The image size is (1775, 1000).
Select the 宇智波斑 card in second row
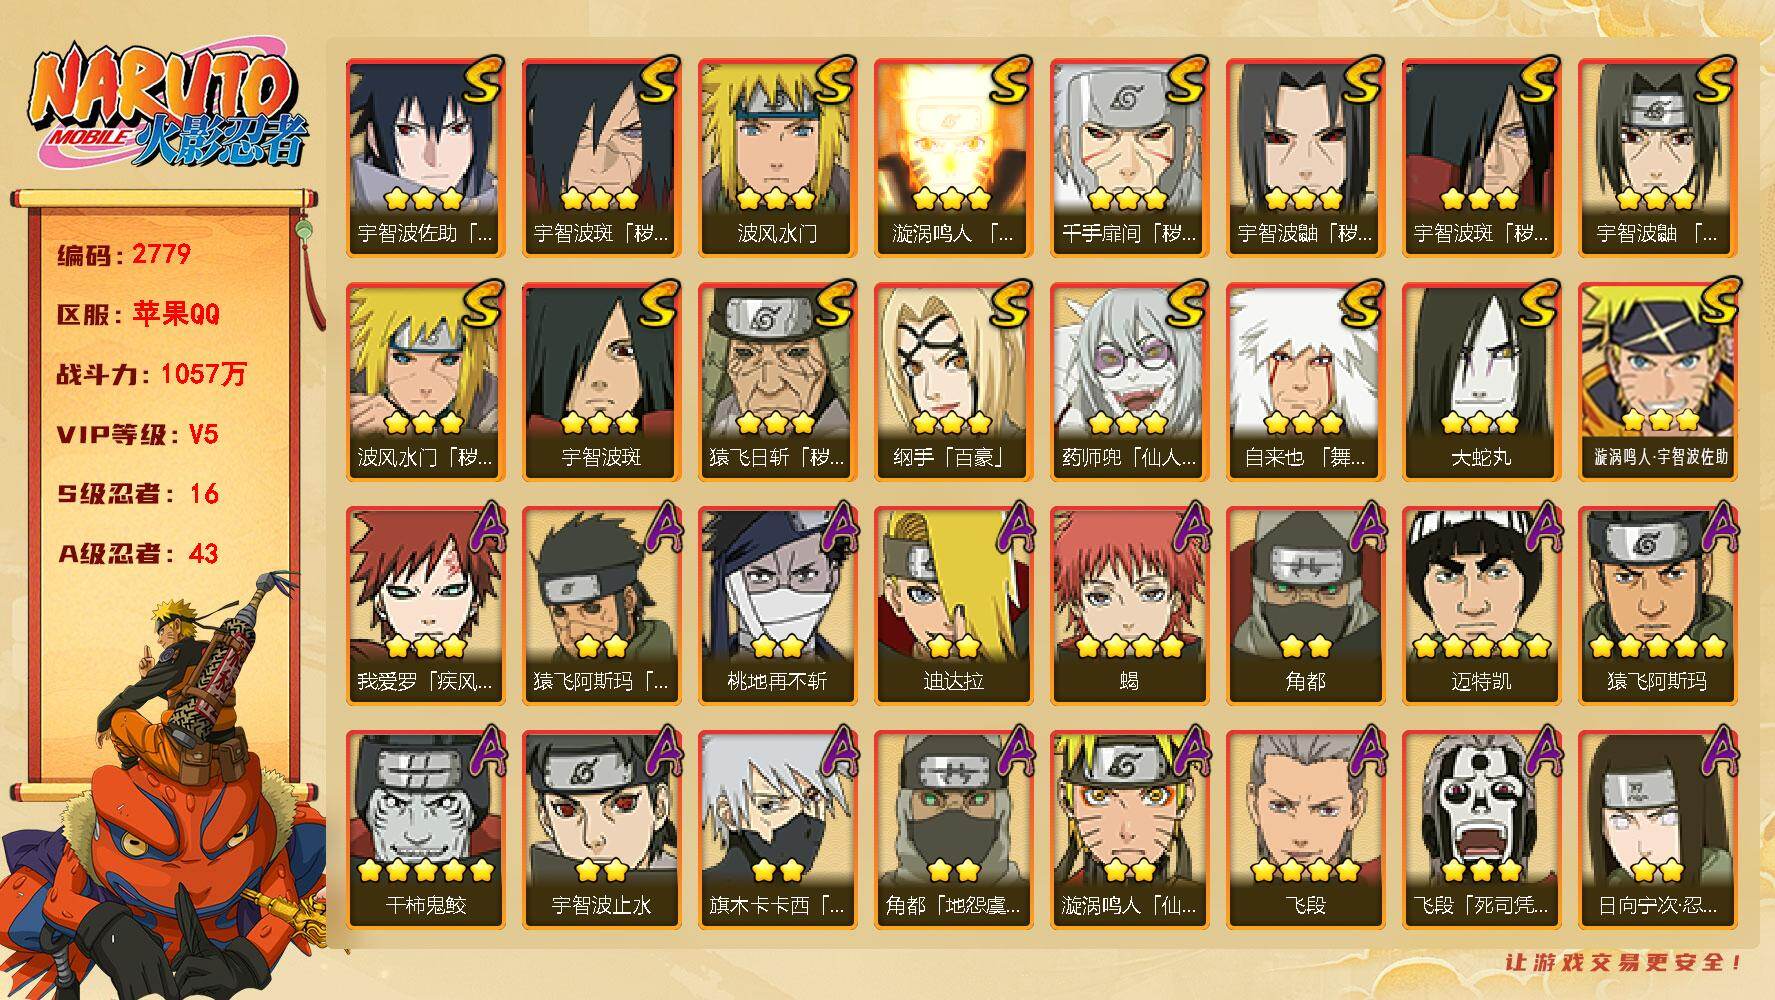pyautogui.click(x=601, y=382)
